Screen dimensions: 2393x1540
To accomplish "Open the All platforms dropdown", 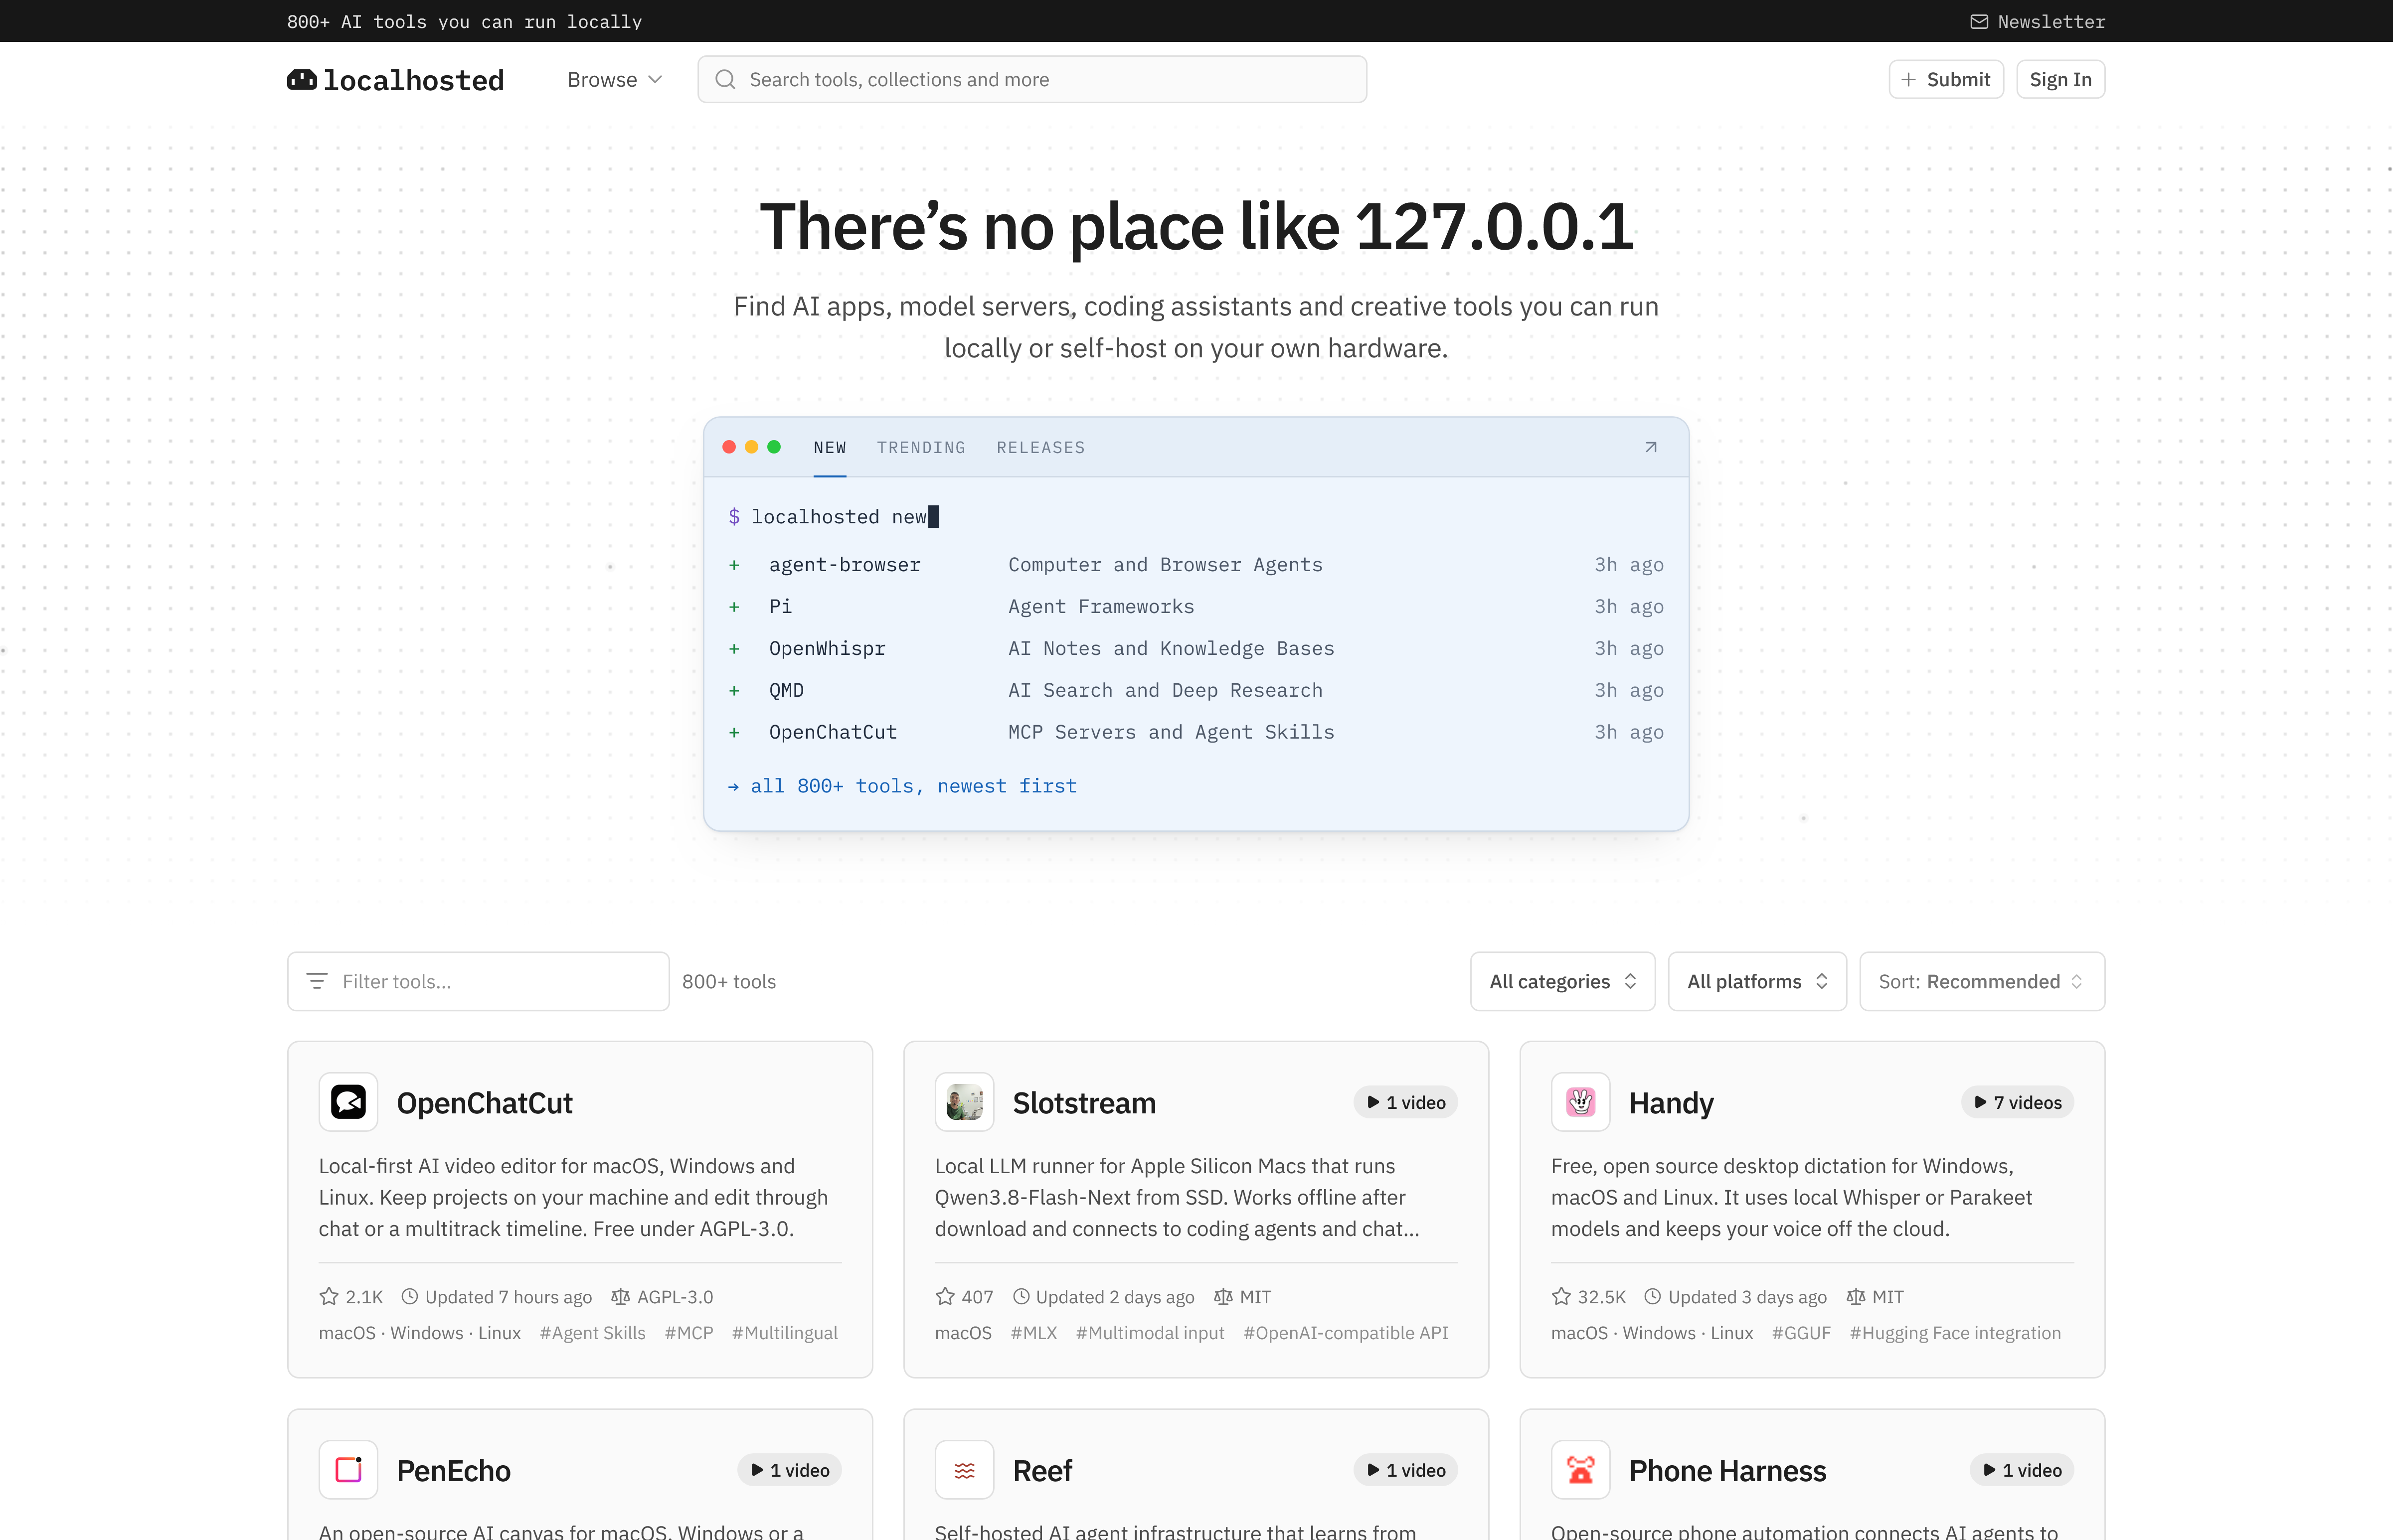I will point(1757,981).
